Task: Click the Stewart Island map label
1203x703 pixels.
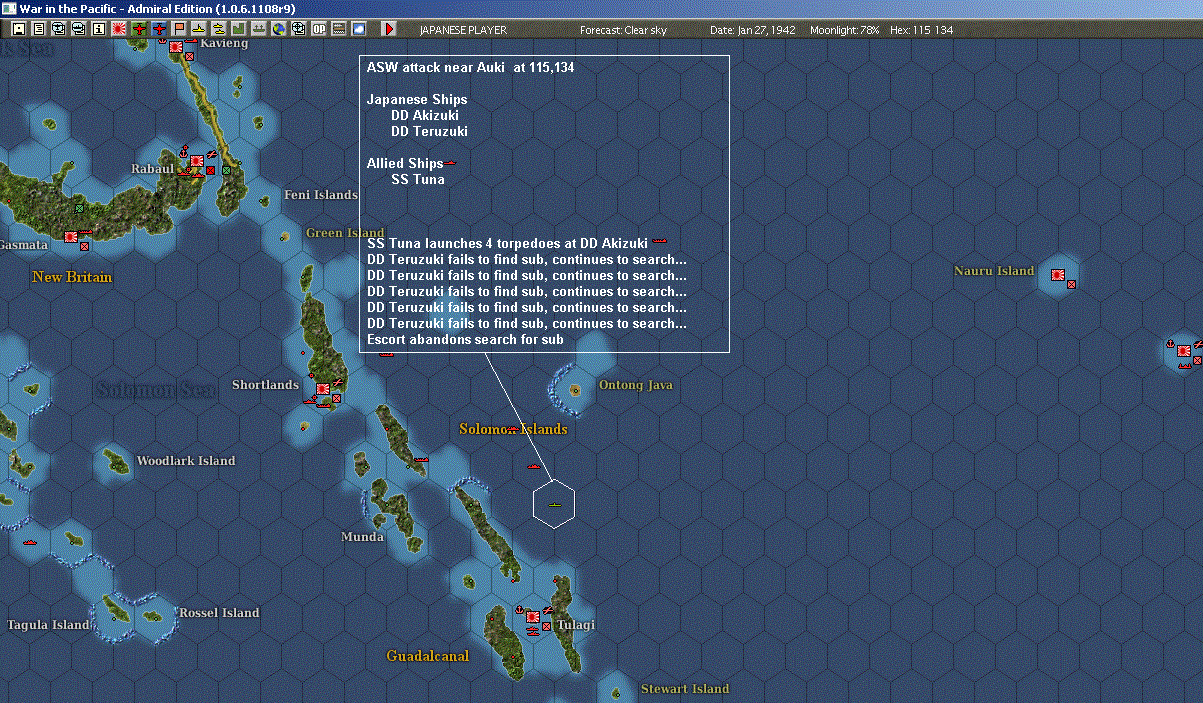Action: point(685,689)
